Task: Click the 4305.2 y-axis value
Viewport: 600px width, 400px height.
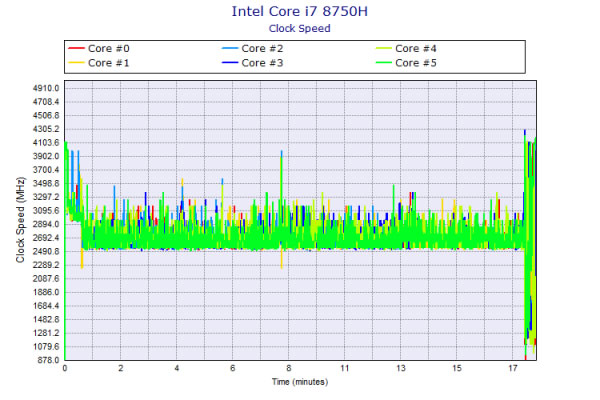Action: point(46,129)
